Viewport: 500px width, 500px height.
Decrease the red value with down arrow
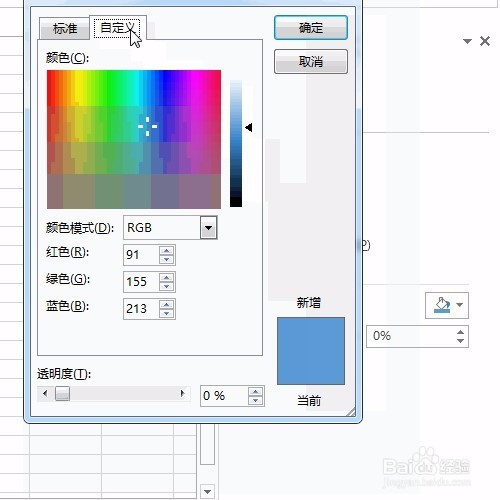pos(166,259)
